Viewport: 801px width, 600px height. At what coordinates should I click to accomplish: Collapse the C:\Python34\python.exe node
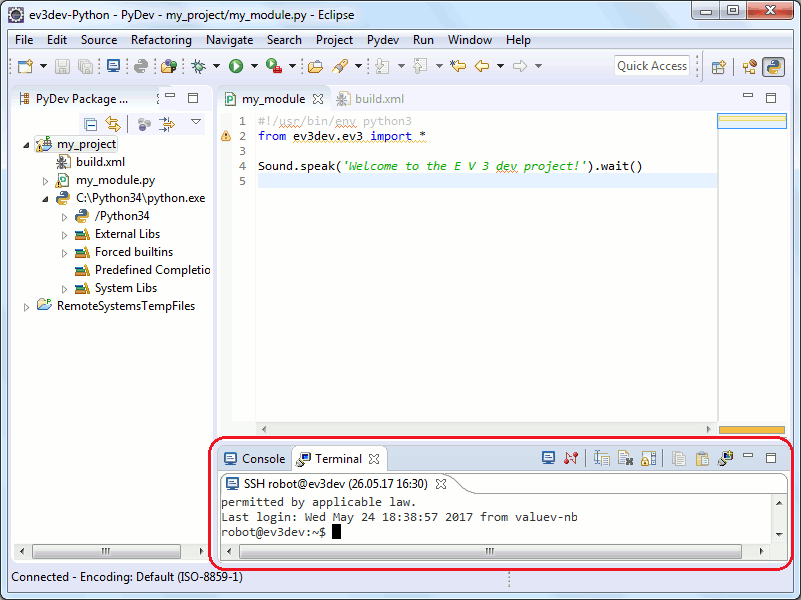(45, 199)
